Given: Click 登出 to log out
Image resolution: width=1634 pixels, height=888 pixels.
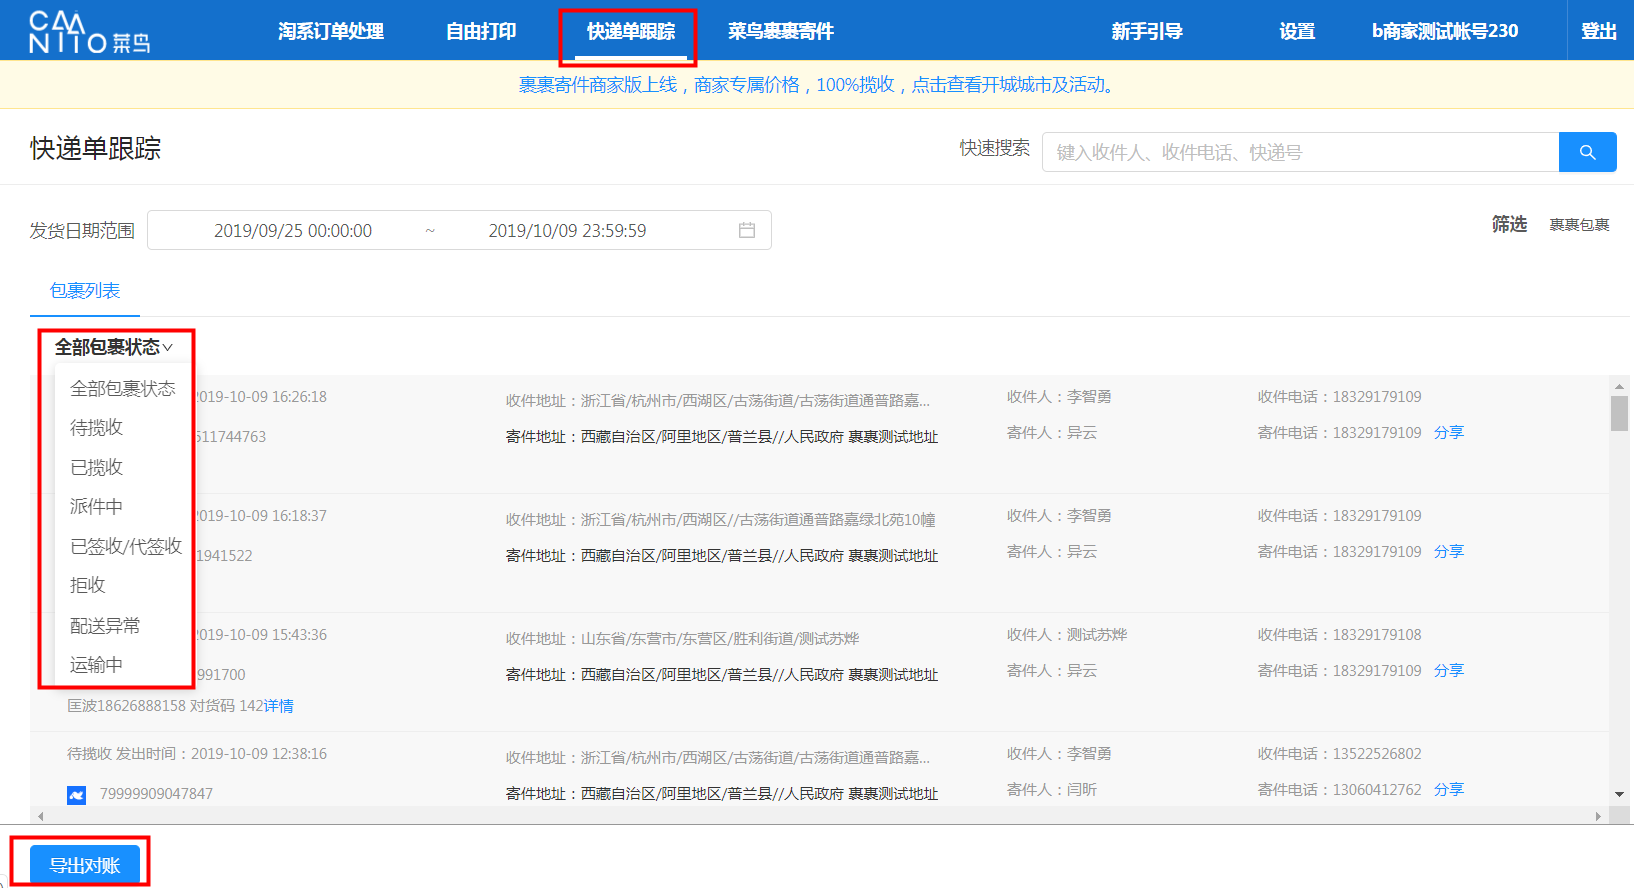Looking at the screenshot, I should coord(1598,32).
